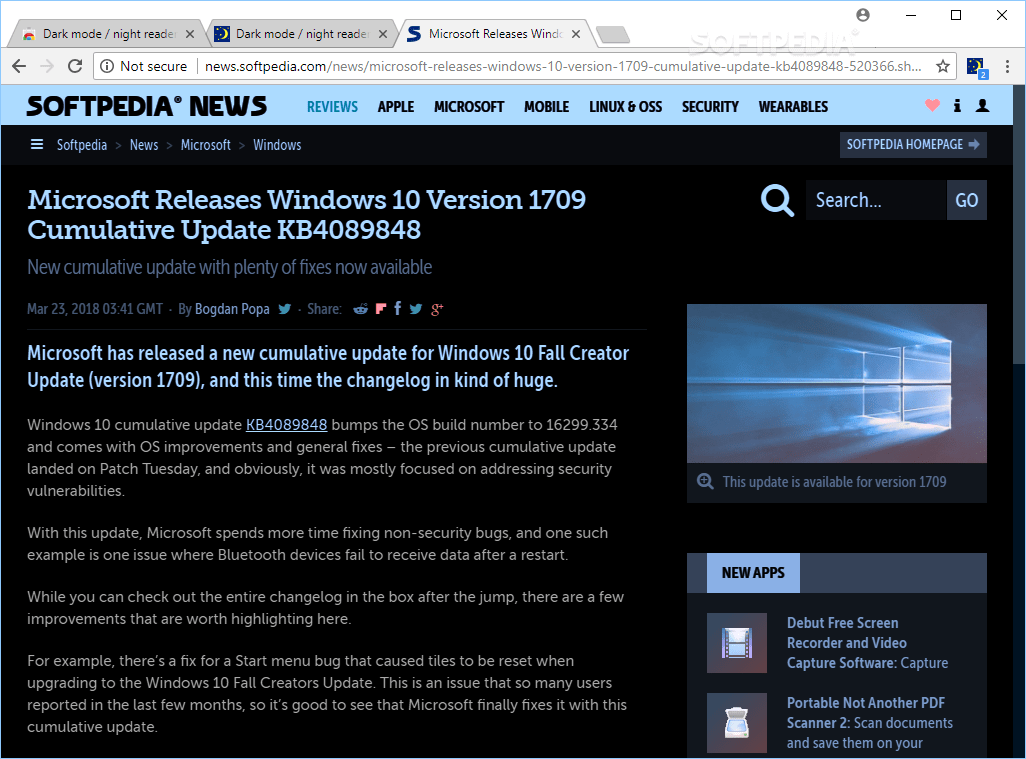
Task: Open the Chrome three-dot menu
Action: pos(1007,66)
